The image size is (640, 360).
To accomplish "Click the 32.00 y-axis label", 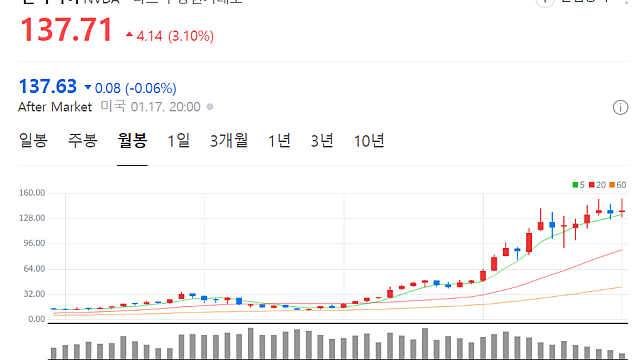I will [33, 294].
